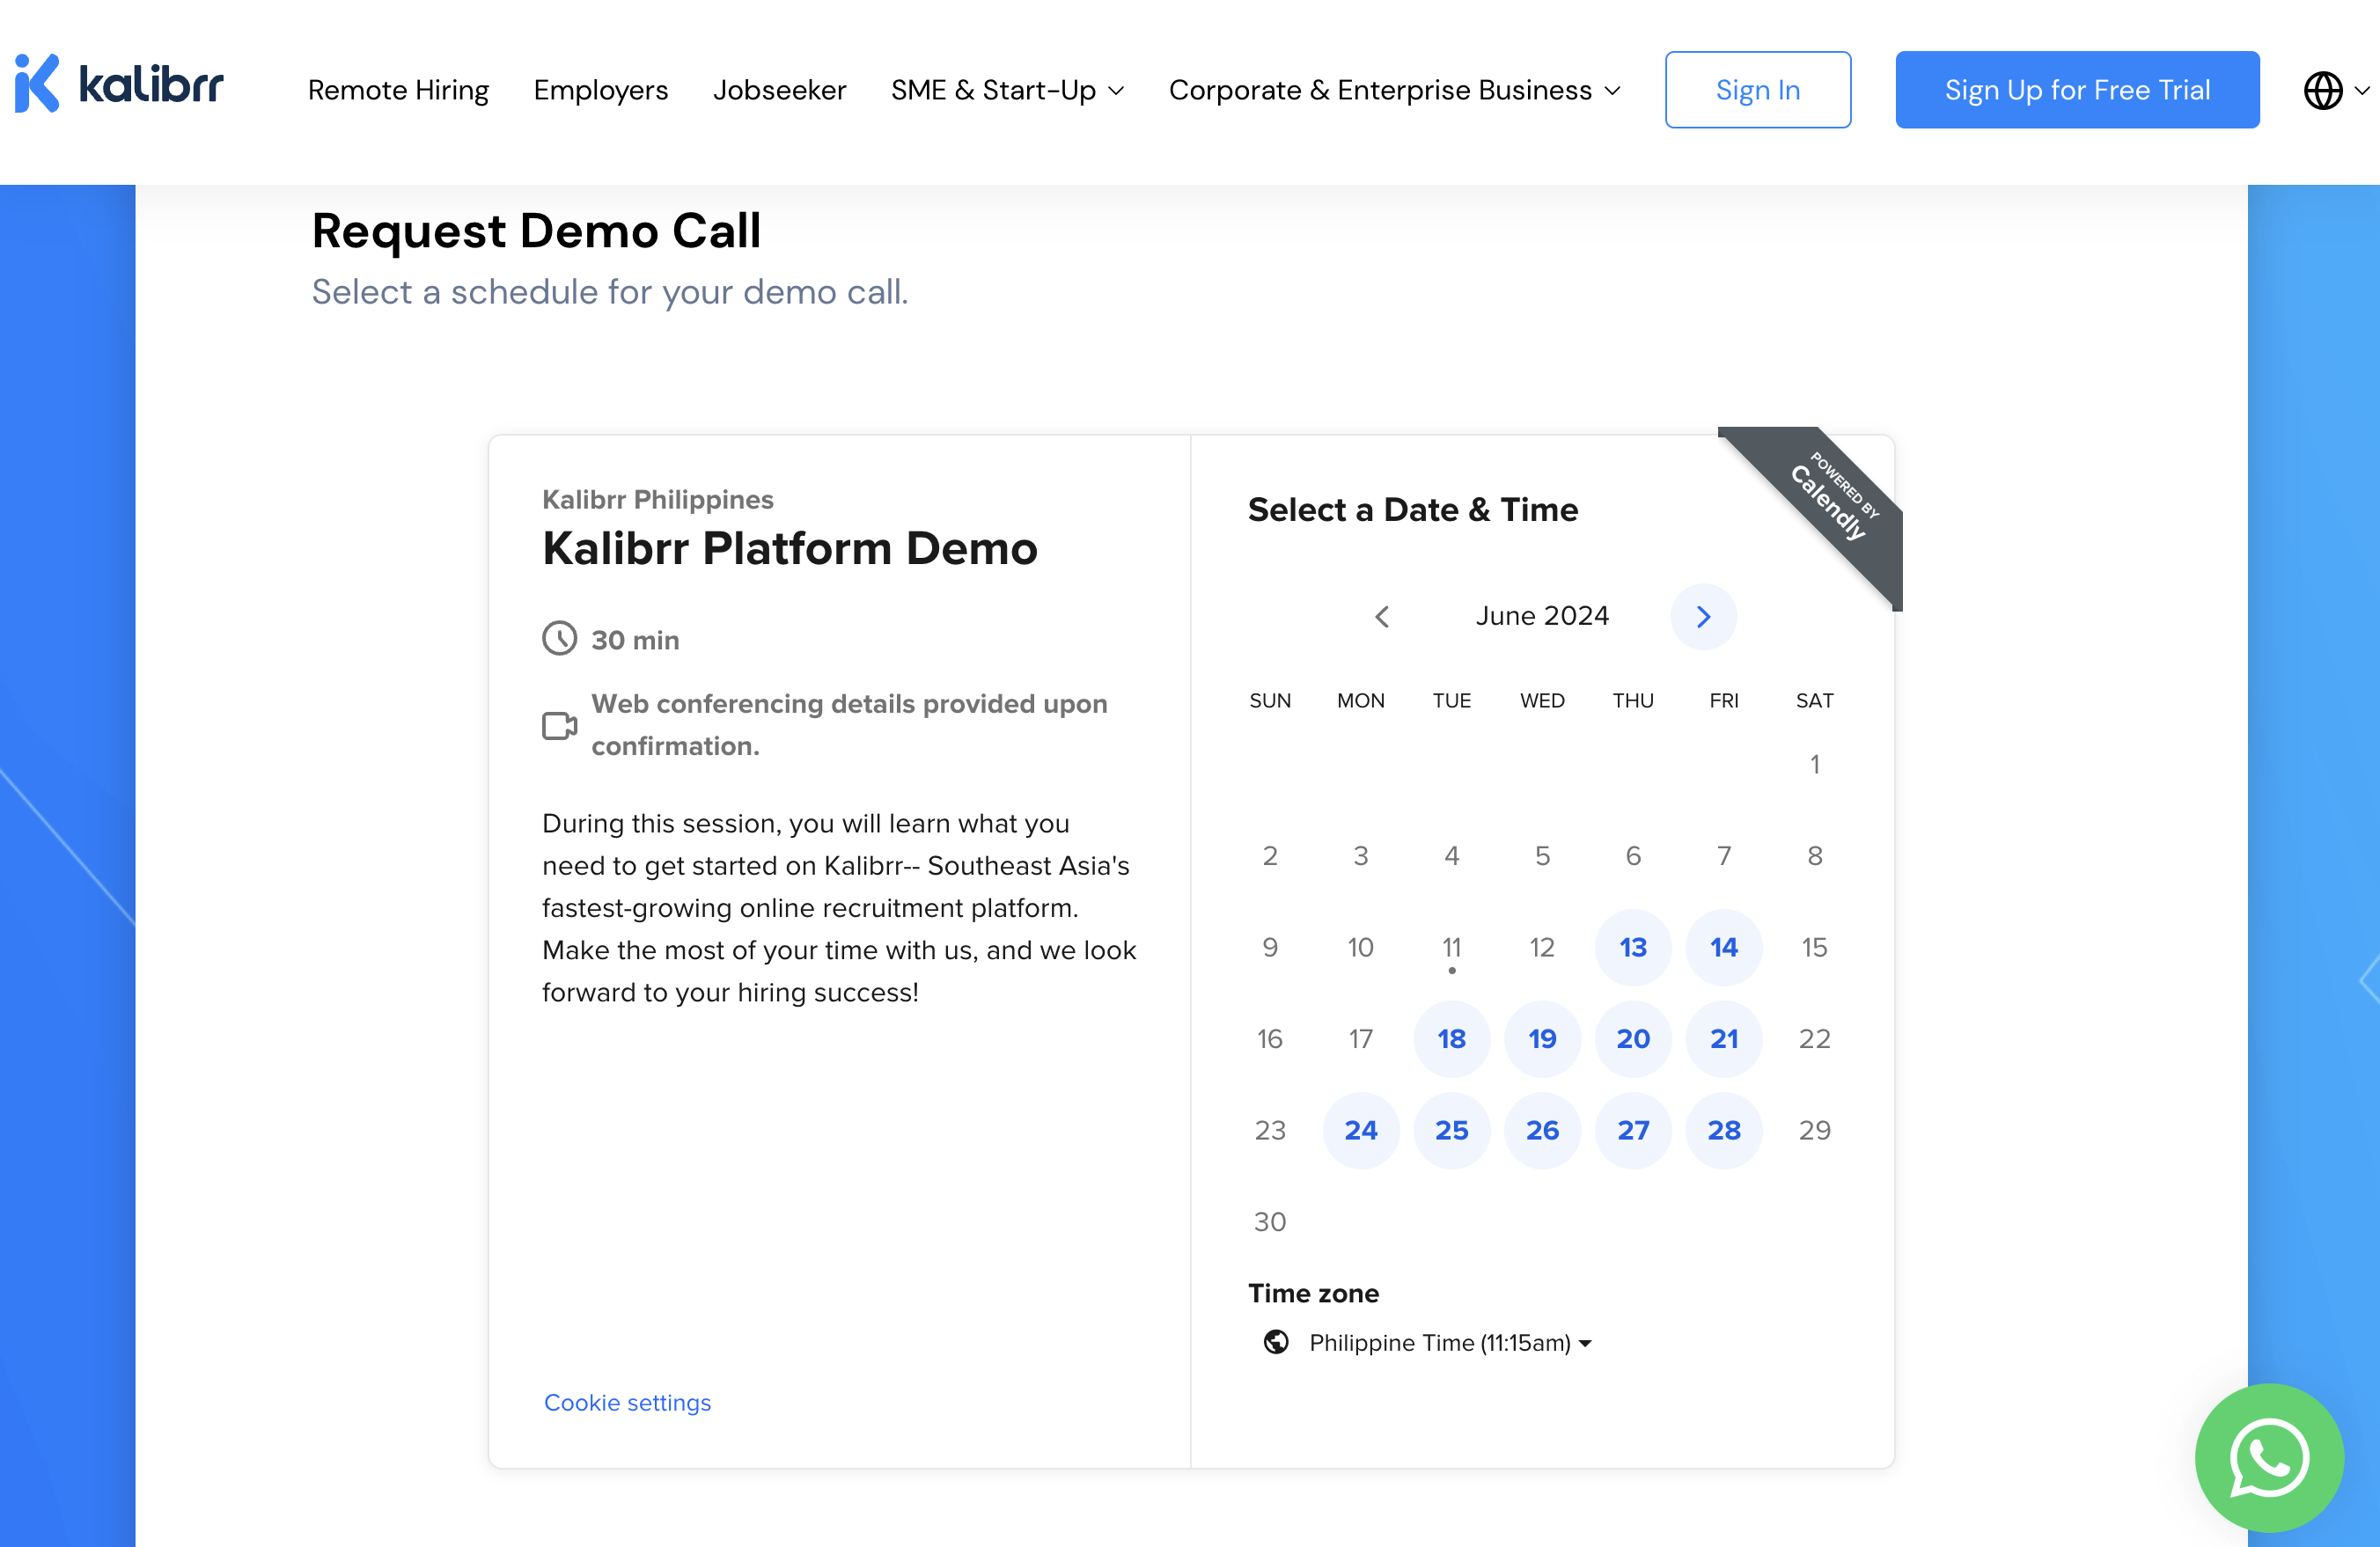This screenshot has width=2380, height=1547.
Task: Click the Kalibrr logo
Action: pos(119,85)
